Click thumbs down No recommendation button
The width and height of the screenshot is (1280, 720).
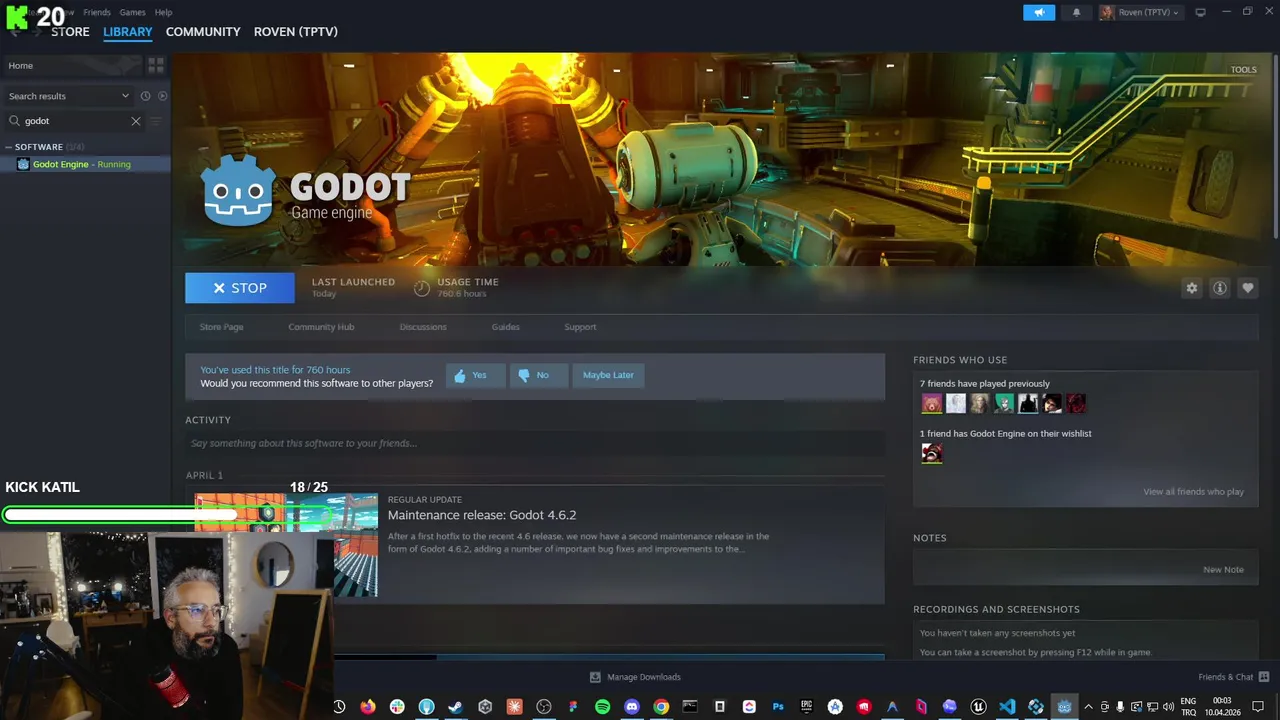click(538, 375)
